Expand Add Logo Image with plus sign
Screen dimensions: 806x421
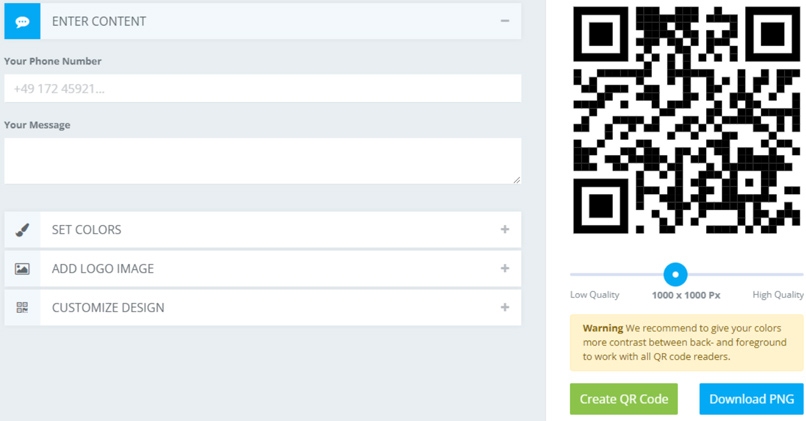click(505, 268)
